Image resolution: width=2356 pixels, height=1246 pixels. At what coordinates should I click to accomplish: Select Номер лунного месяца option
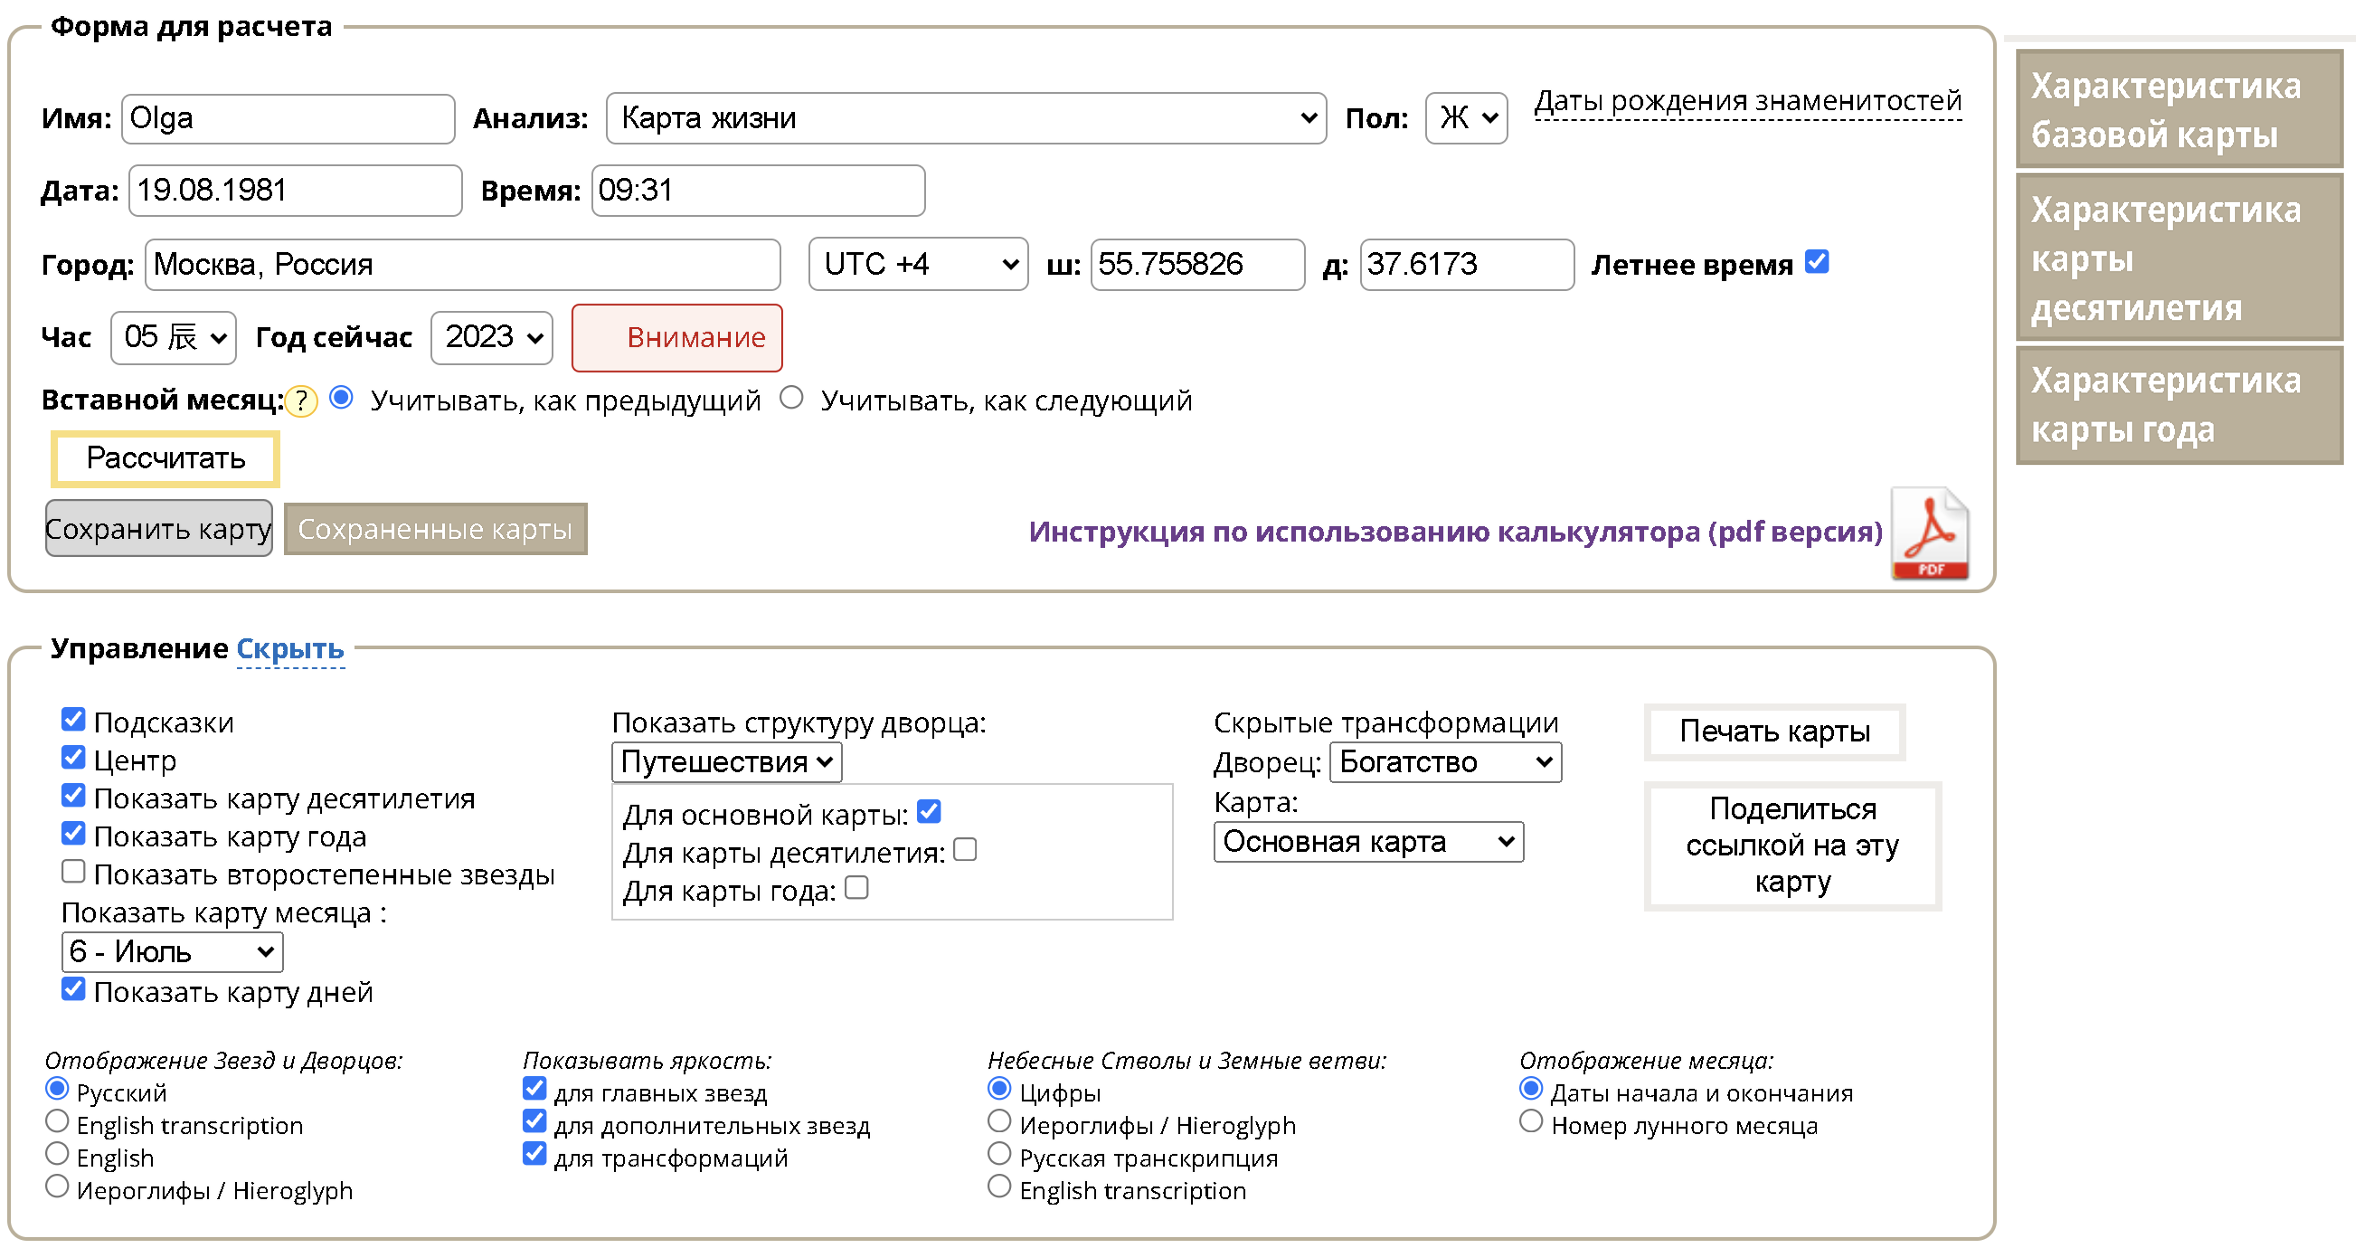pyautogui.click(x=1531, y=1121)
